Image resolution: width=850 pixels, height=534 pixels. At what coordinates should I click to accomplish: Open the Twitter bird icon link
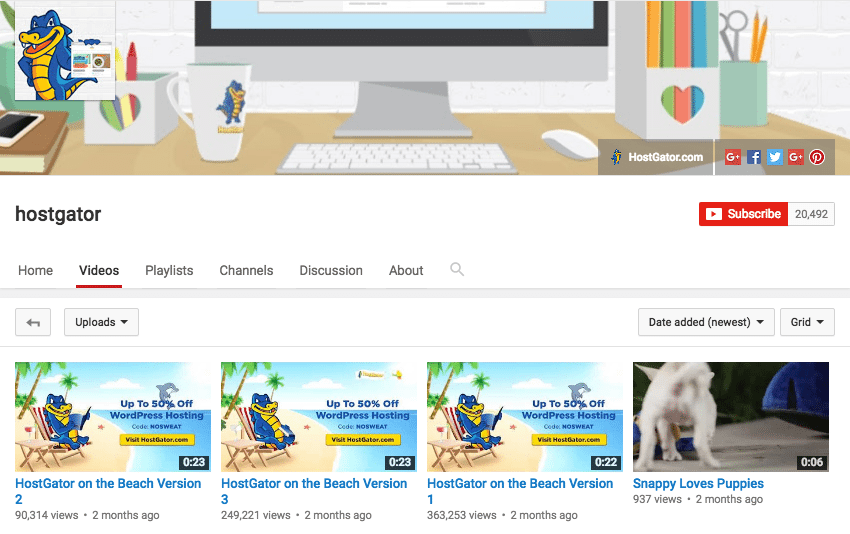(x=775, y=157)
